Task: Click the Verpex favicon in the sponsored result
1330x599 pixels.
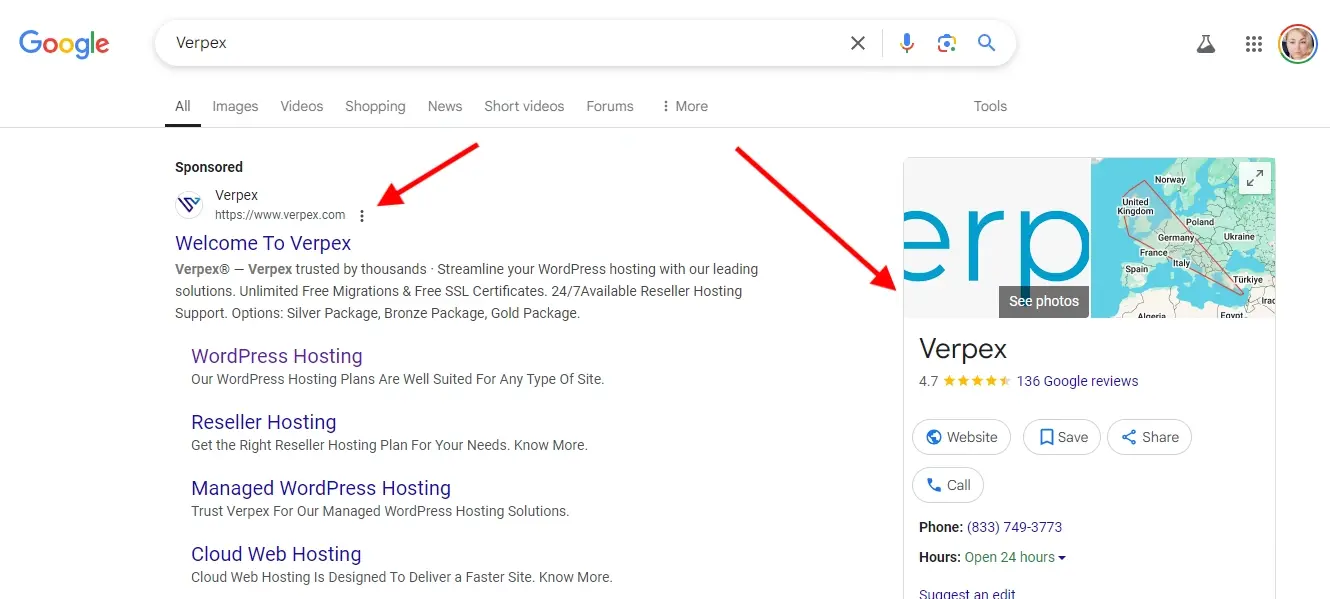Action: 189,205
